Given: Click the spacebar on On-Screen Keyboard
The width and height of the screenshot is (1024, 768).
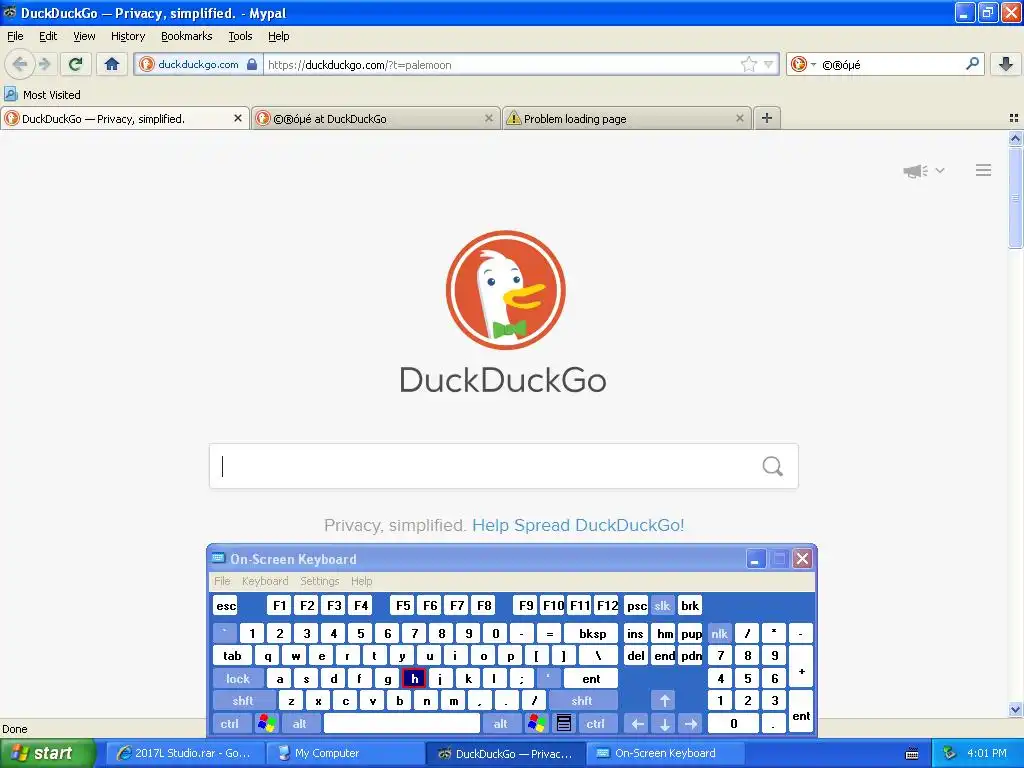Looking at the screenshot, I should coord(402,724).
